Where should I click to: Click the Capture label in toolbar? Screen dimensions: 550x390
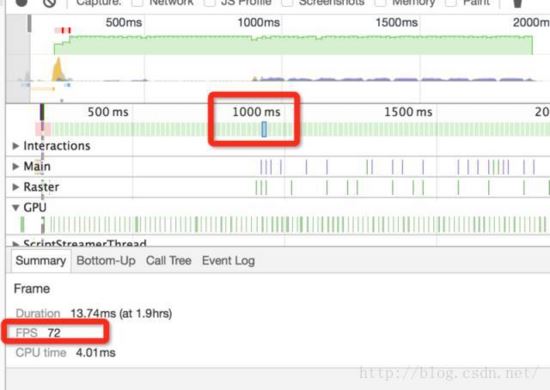[x=99, y=2]
